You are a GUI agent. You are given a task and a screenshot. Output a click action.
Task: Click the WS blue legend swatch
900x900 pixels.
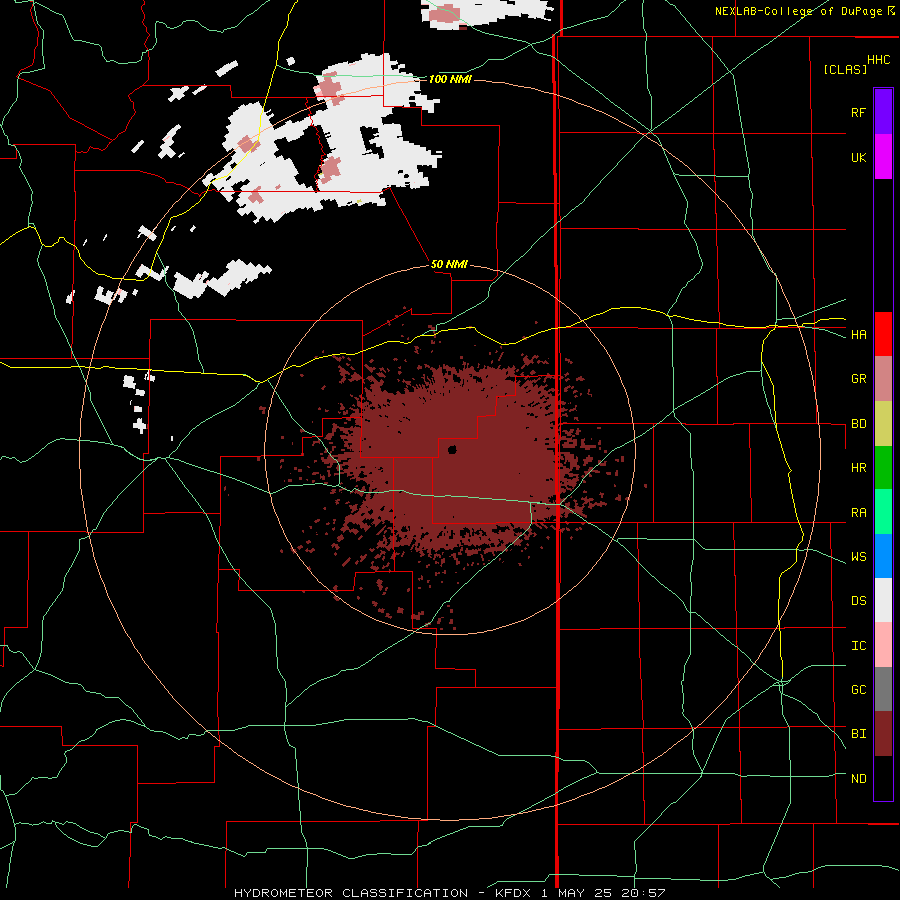883,556
